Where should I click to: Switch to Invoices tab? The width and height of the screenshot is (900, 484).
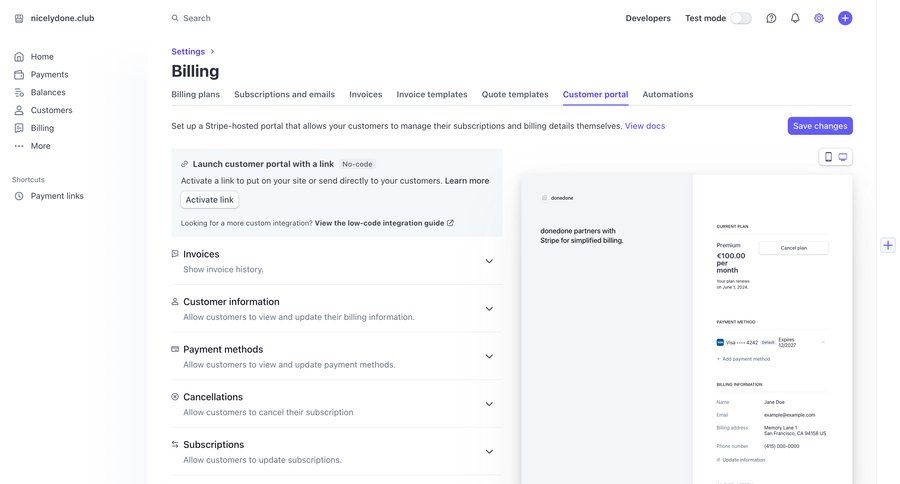pos(366,94)
